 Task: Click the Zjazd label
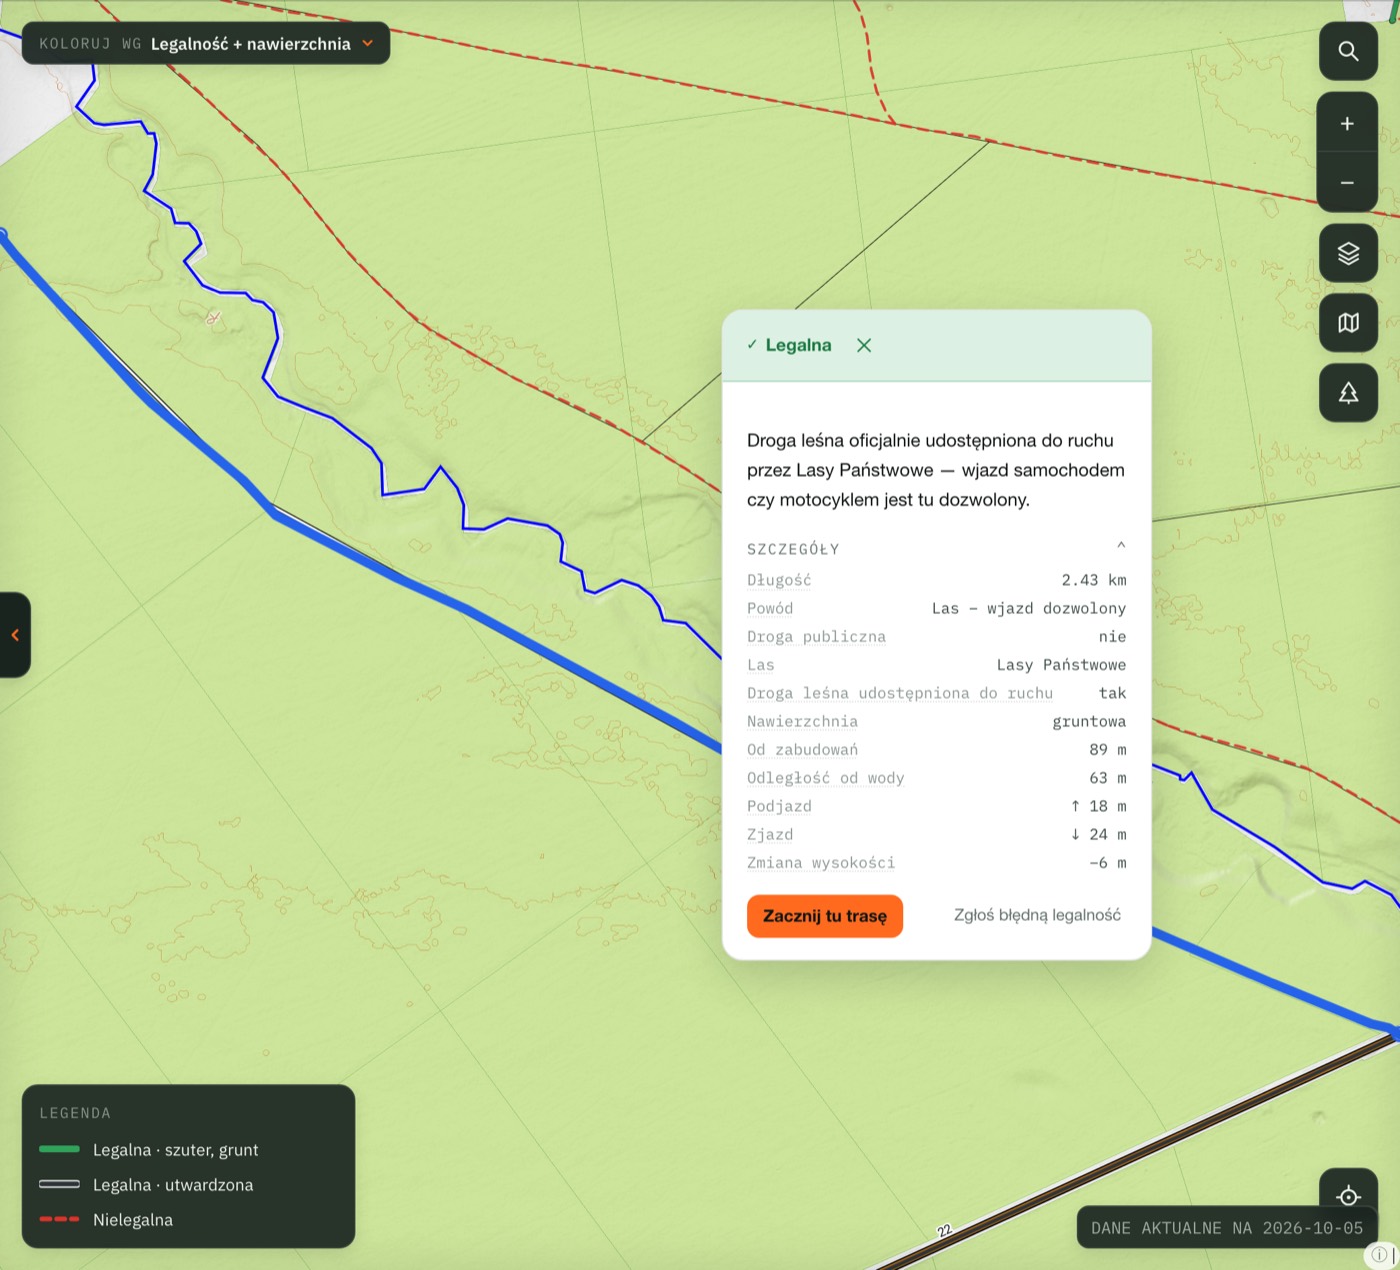pyautogui.click(x=770, y=834)
